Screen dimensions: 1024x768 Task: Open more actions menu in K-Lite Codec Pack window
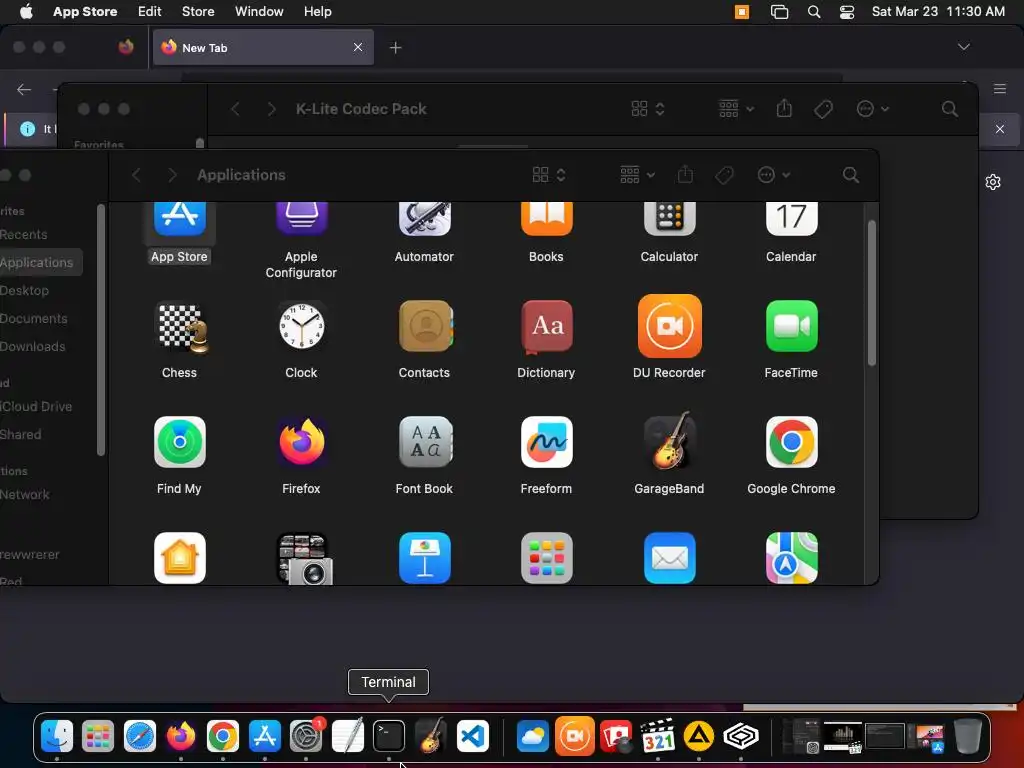pos(873,109)
